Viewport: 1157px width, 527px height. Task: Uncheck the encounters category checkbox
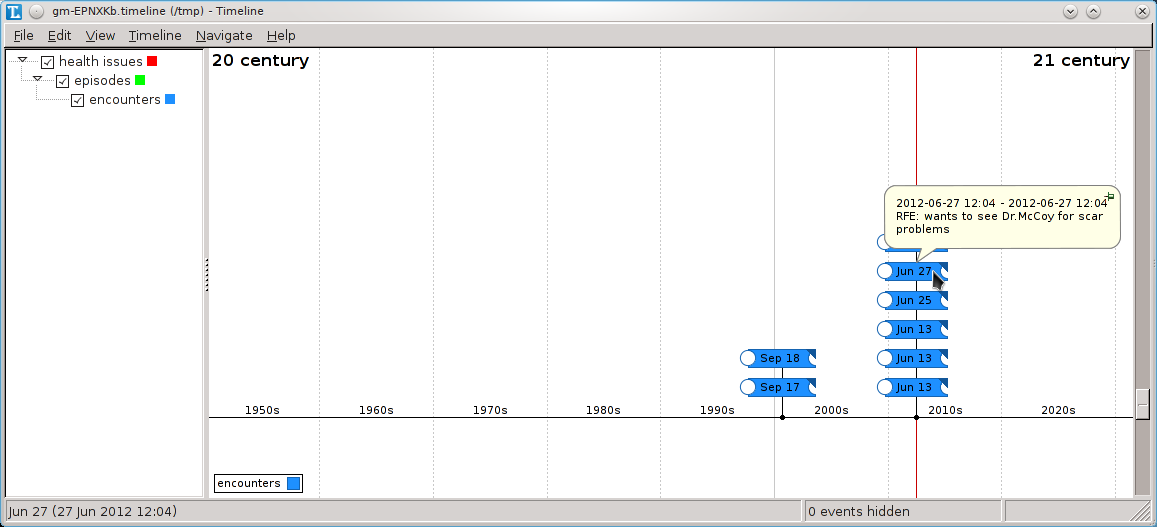tap(77, 100)
